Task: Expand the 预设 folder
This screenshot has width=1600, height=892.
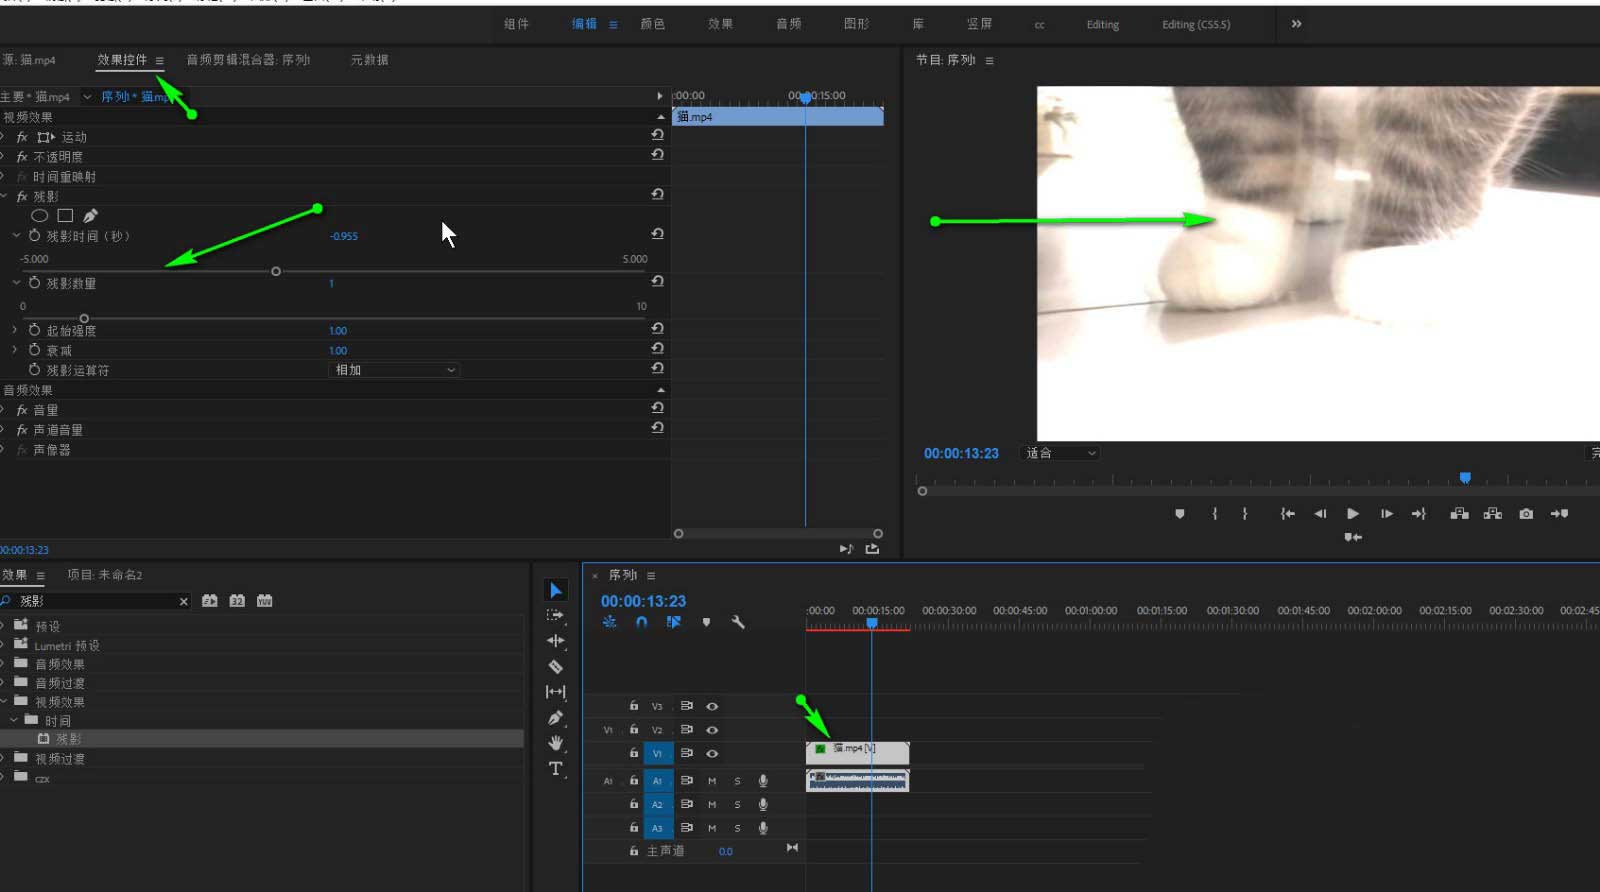Action: pyautogui.click(x=4, y=626)
